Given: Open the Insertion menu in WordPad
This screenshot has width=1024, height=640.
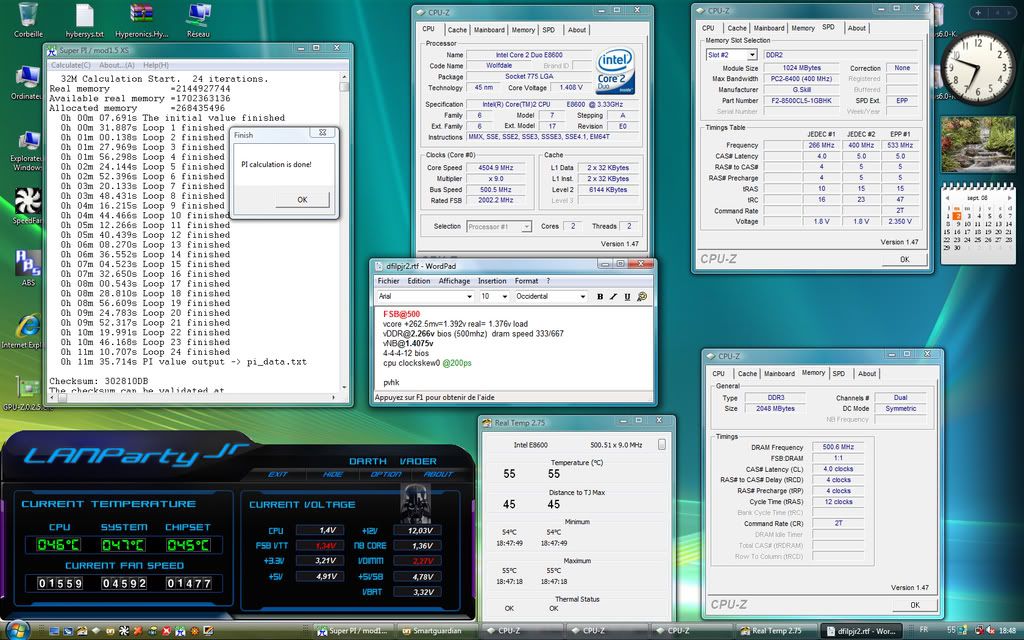Looking at the screenshot, I should (492, 281).
